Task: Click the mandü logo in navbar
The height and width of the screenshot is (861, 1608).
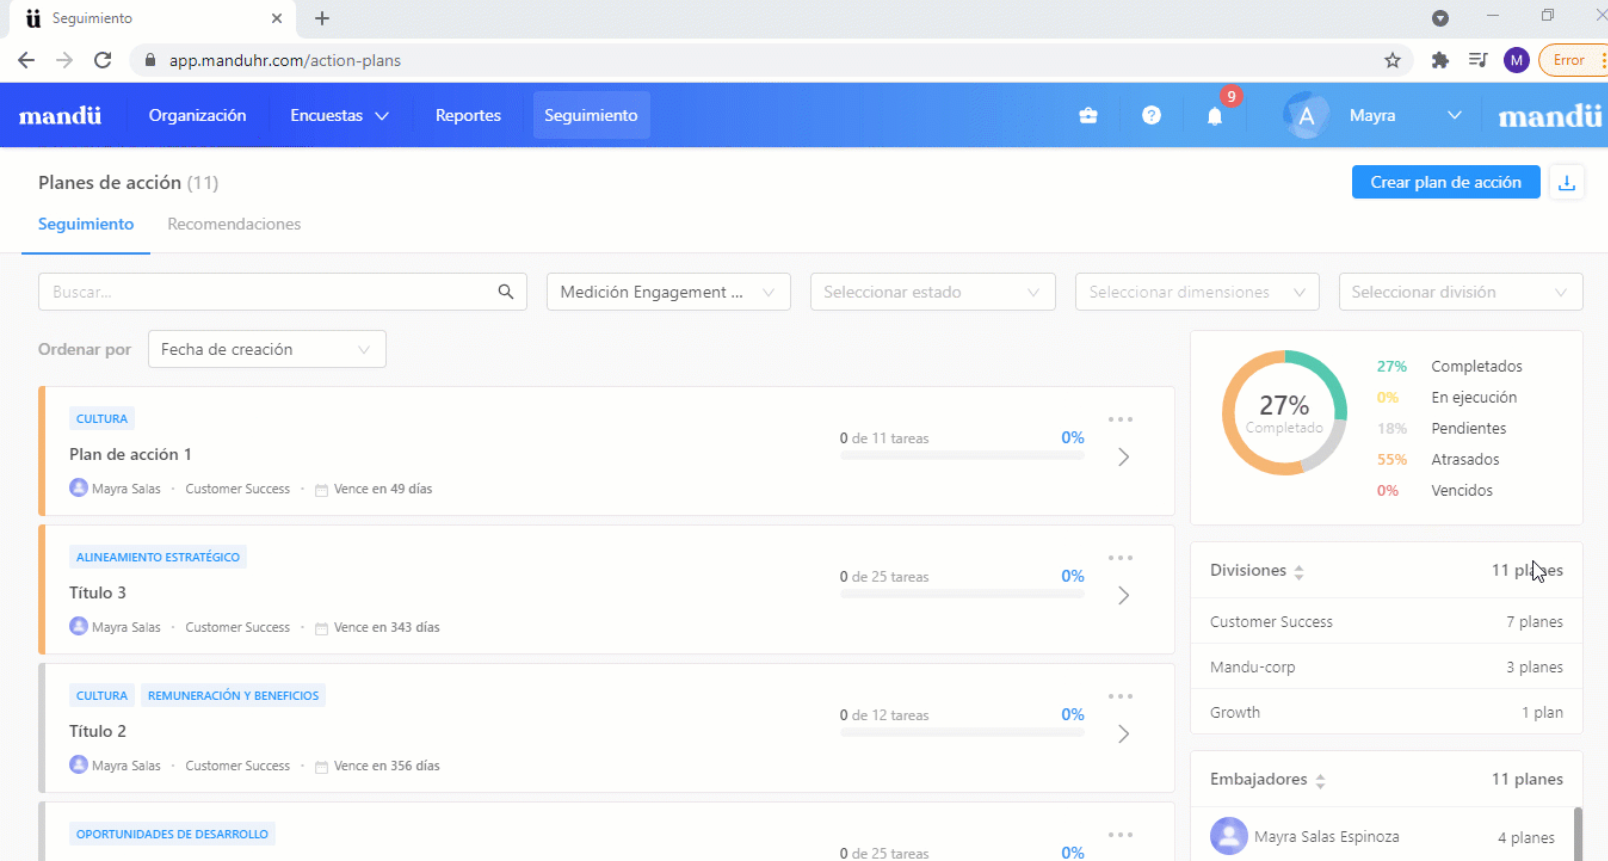Action: click(x=60, y=116)
